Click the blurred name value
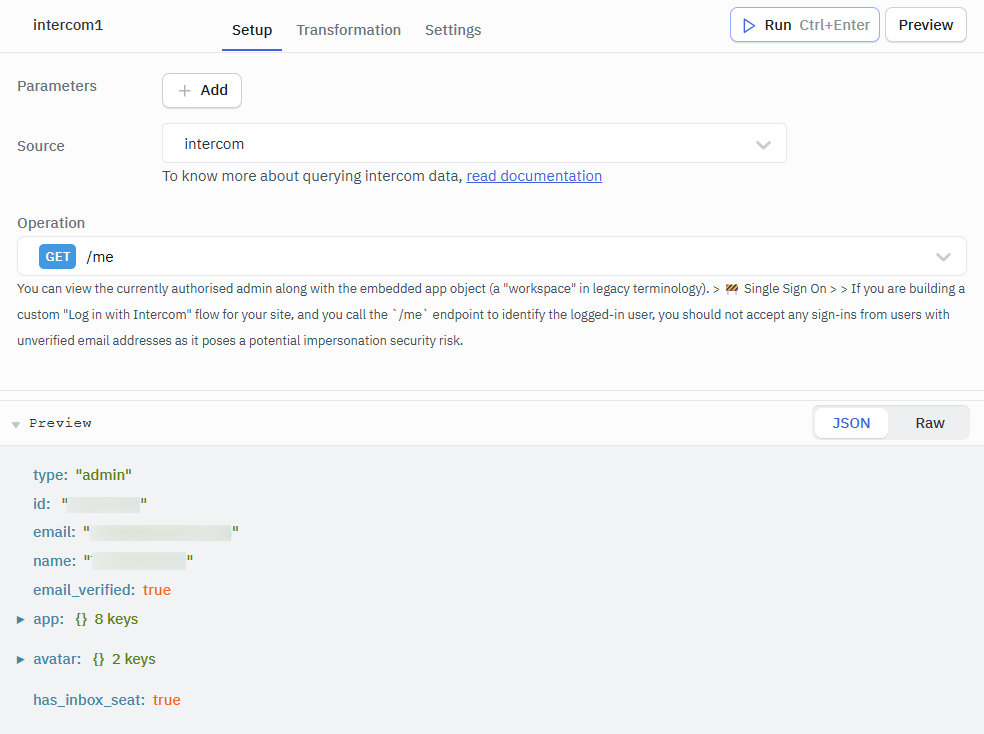 click(x=139, y=561)
